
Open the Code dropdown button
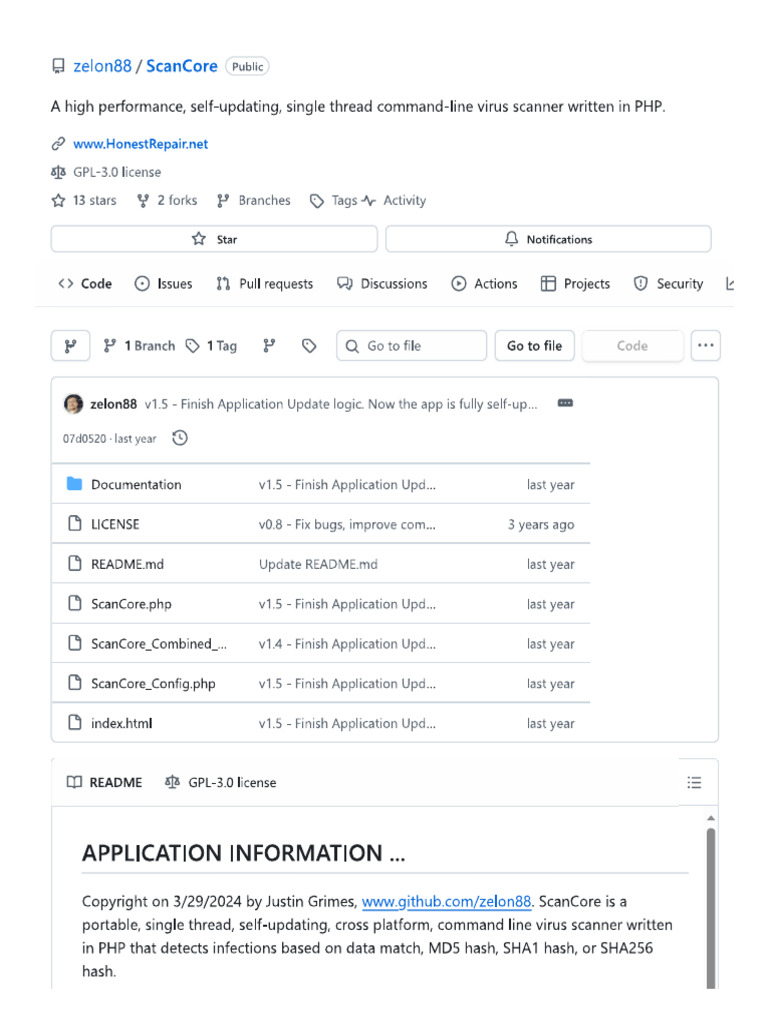click(x=632, y=345)
